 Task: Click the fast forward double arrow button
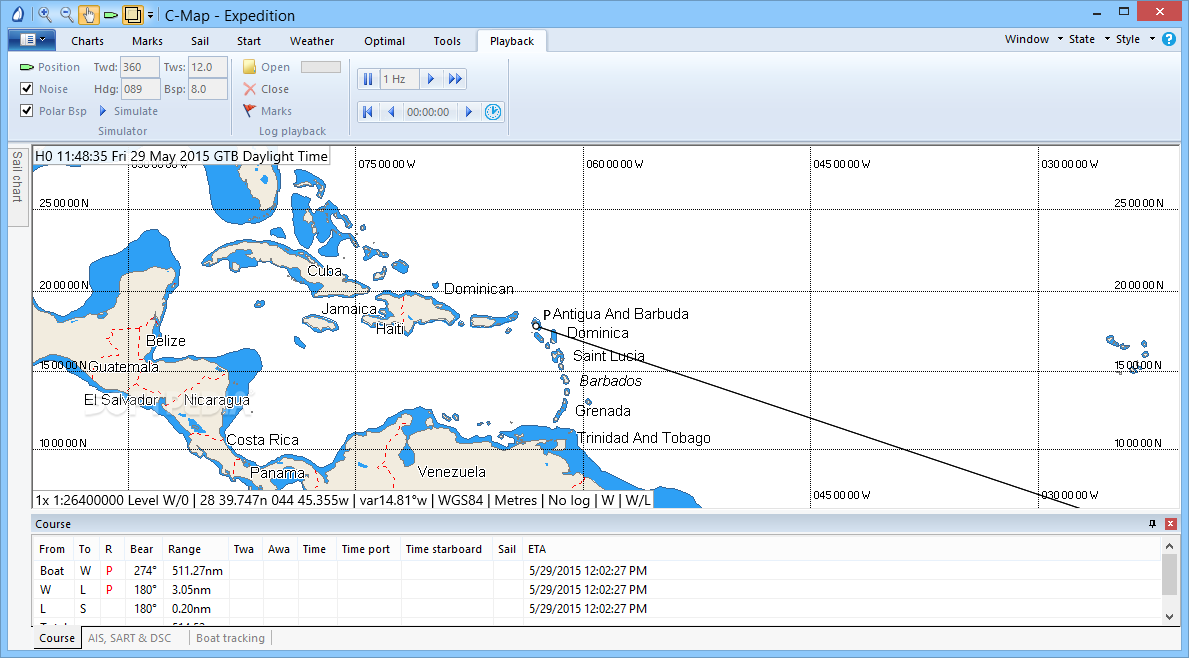(x=454, y=79)
